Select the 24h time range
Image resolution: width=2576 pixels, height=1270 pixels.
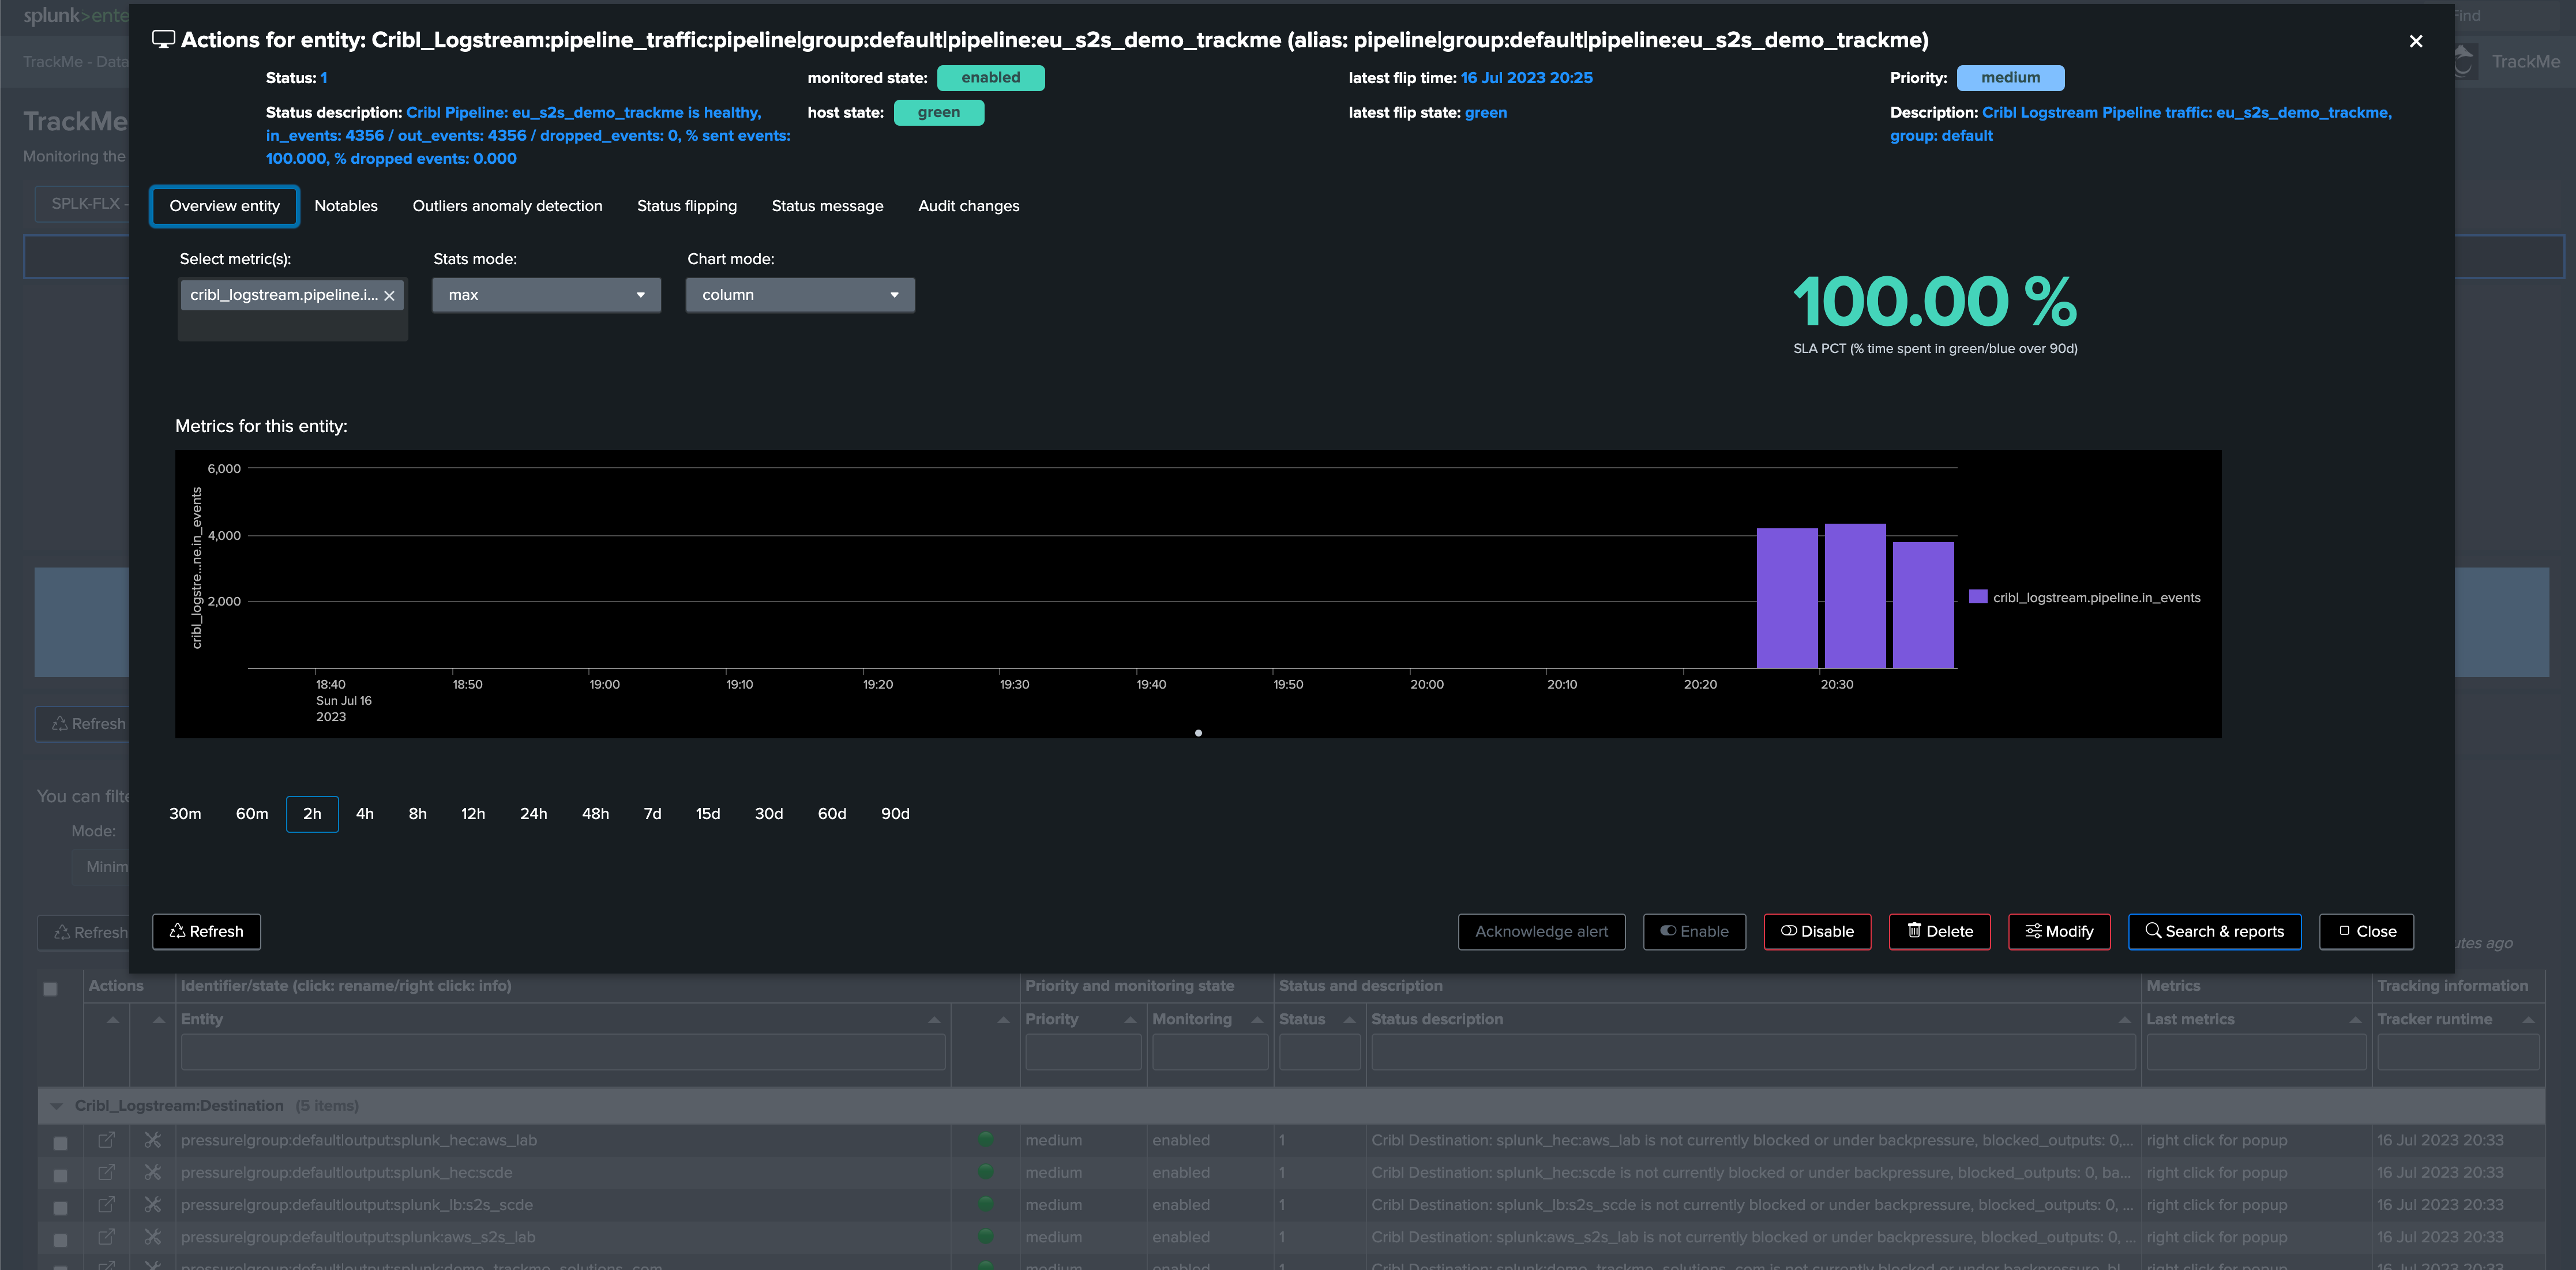coord(534,814)
